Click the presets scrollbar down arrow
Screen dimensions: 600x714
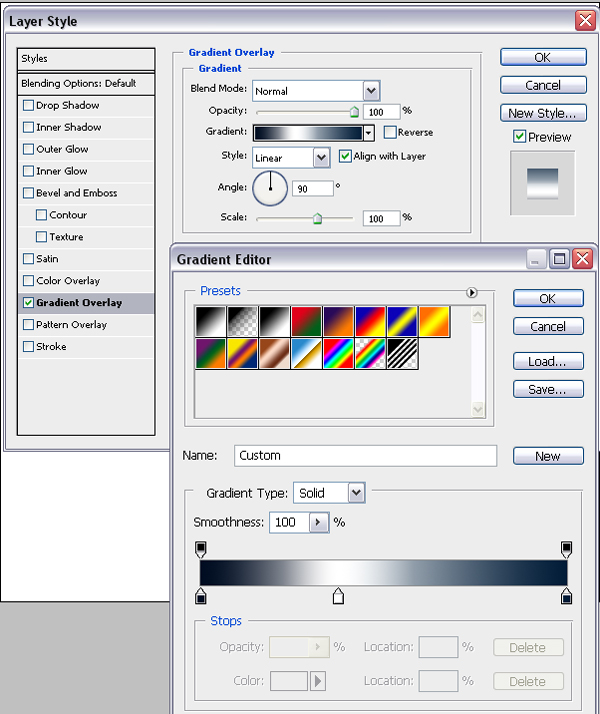point(478,409)
